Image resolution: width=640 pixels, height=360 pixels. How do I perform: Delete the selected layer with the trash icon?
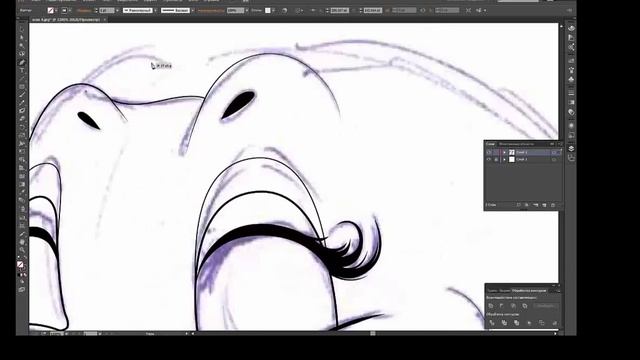553,205
